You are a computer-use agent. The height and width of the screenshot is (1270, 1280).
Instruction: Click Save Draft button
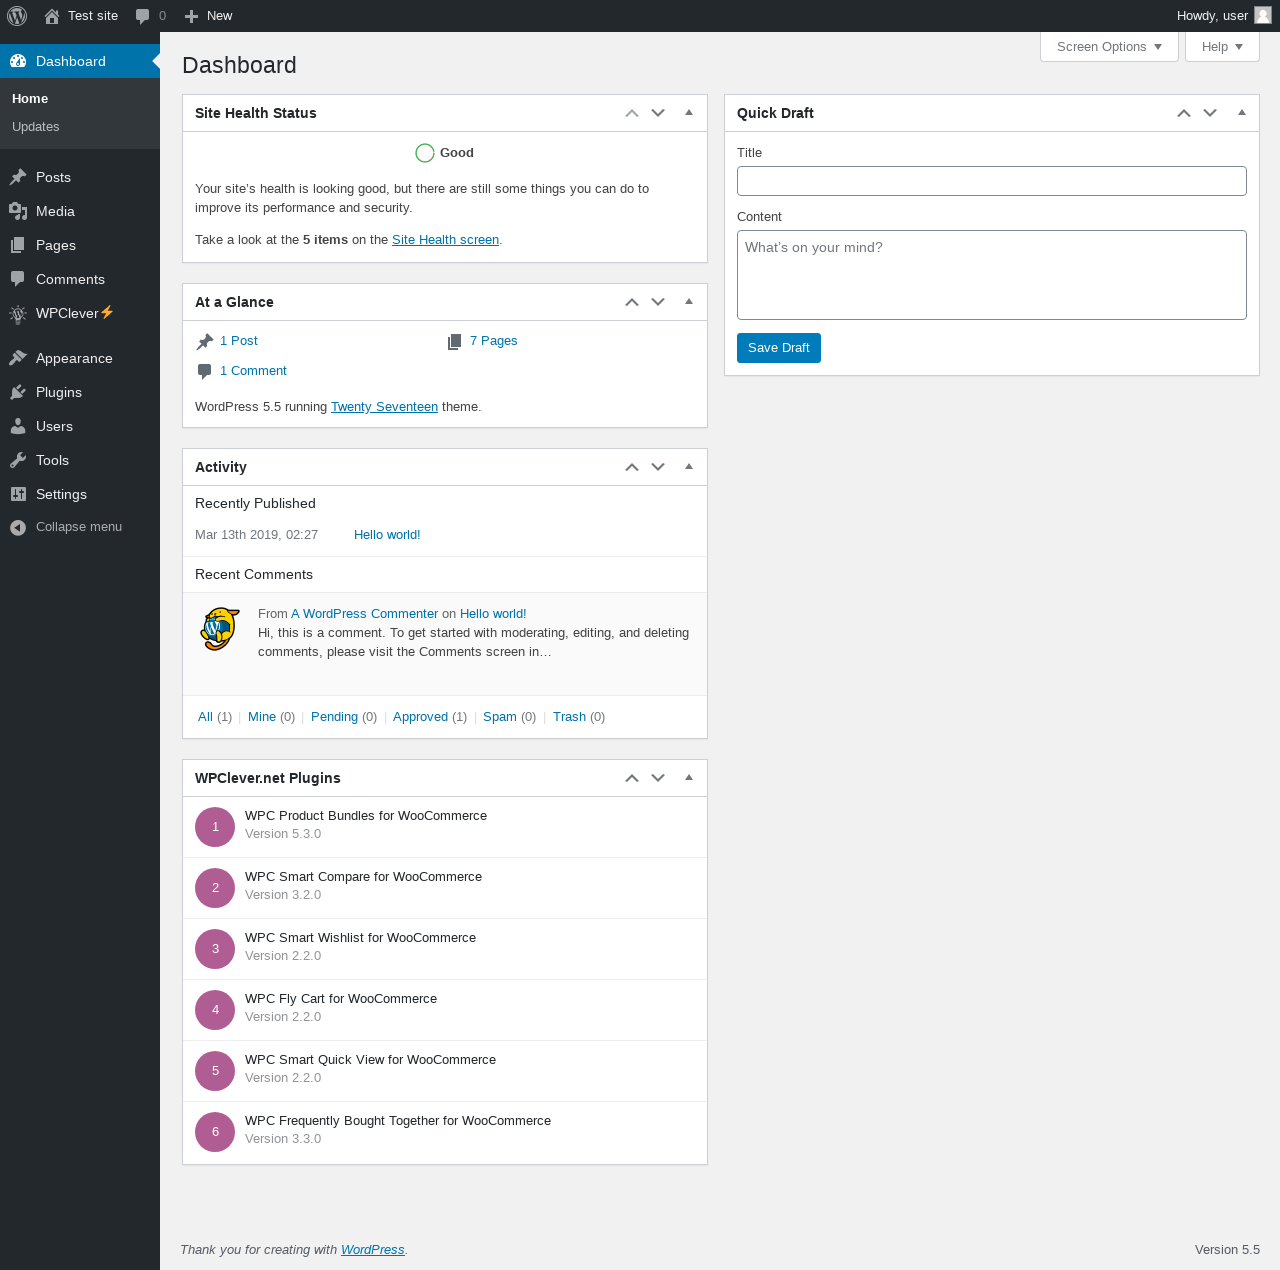(x=779, y=348)
